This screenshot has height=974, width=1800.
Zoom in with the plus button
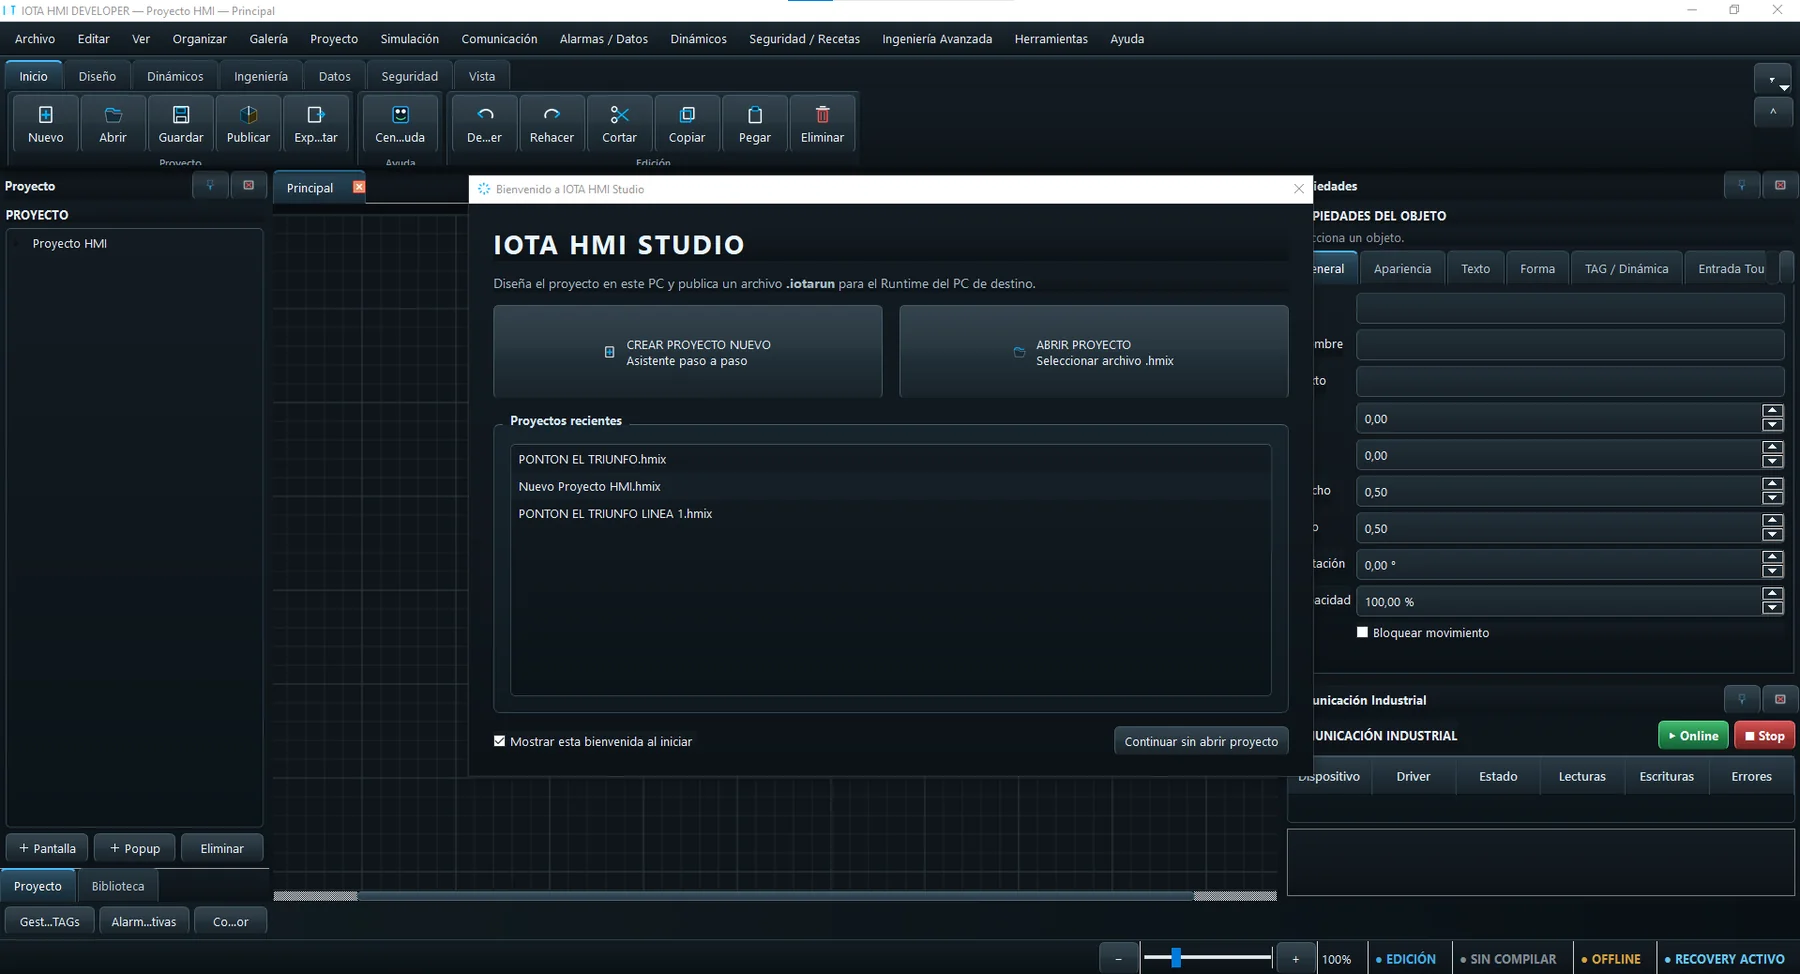(x=1295, y=959)
